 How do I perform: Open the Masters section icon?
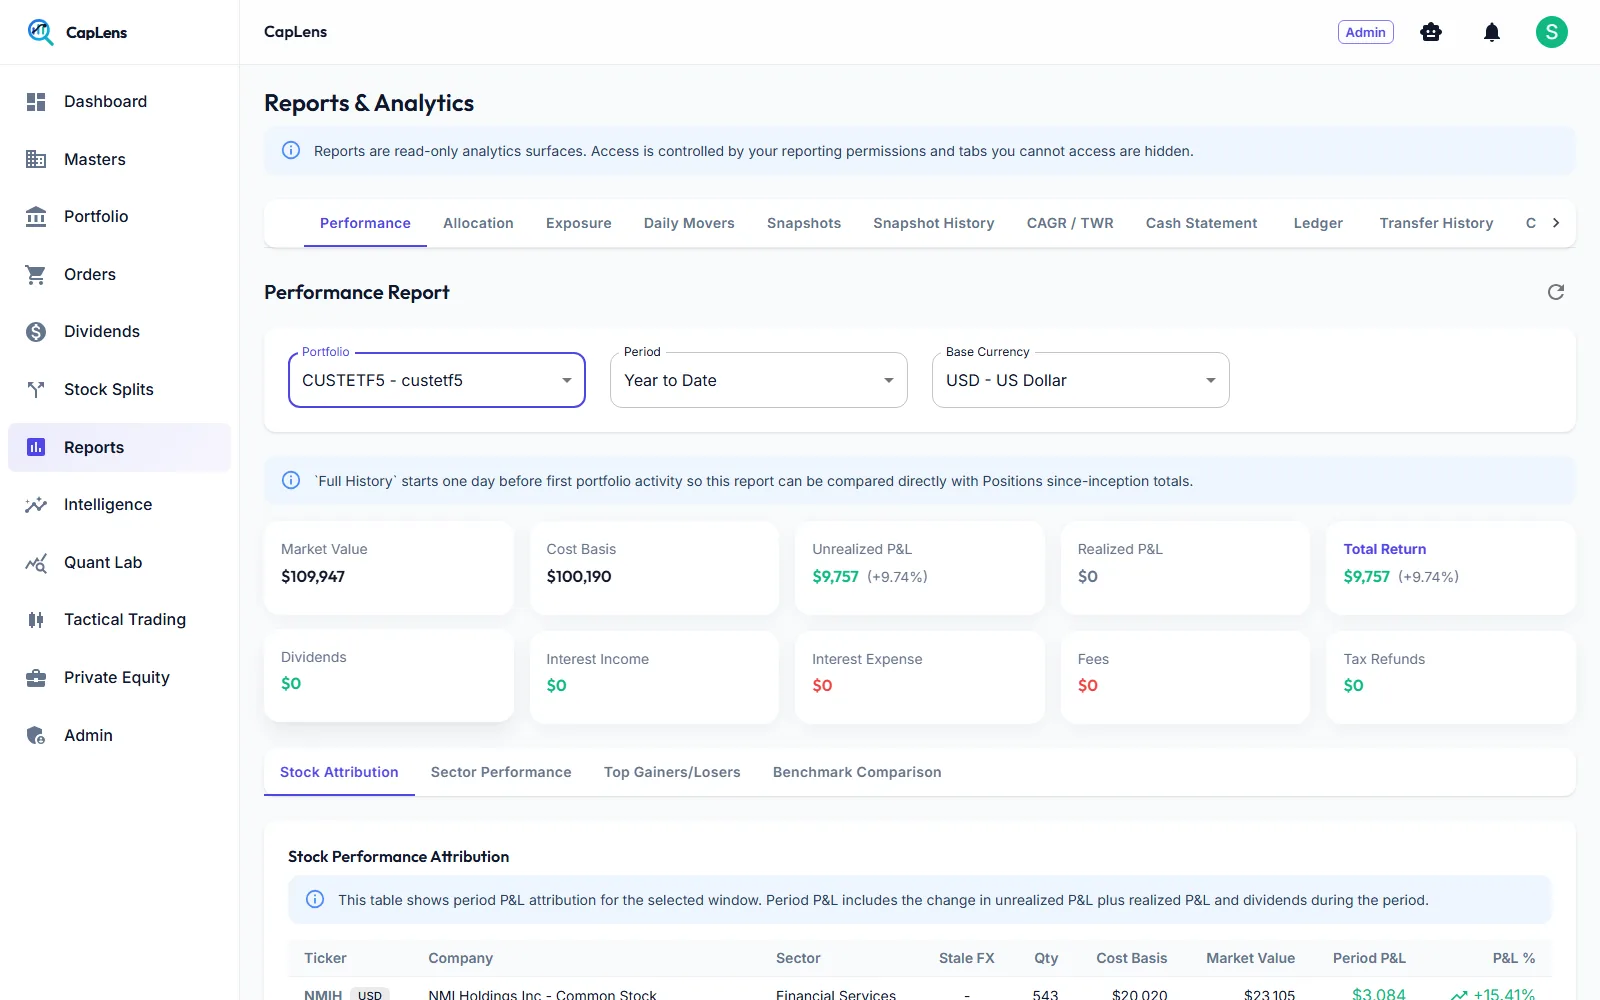pyautogui.click(x=36, y=159)
